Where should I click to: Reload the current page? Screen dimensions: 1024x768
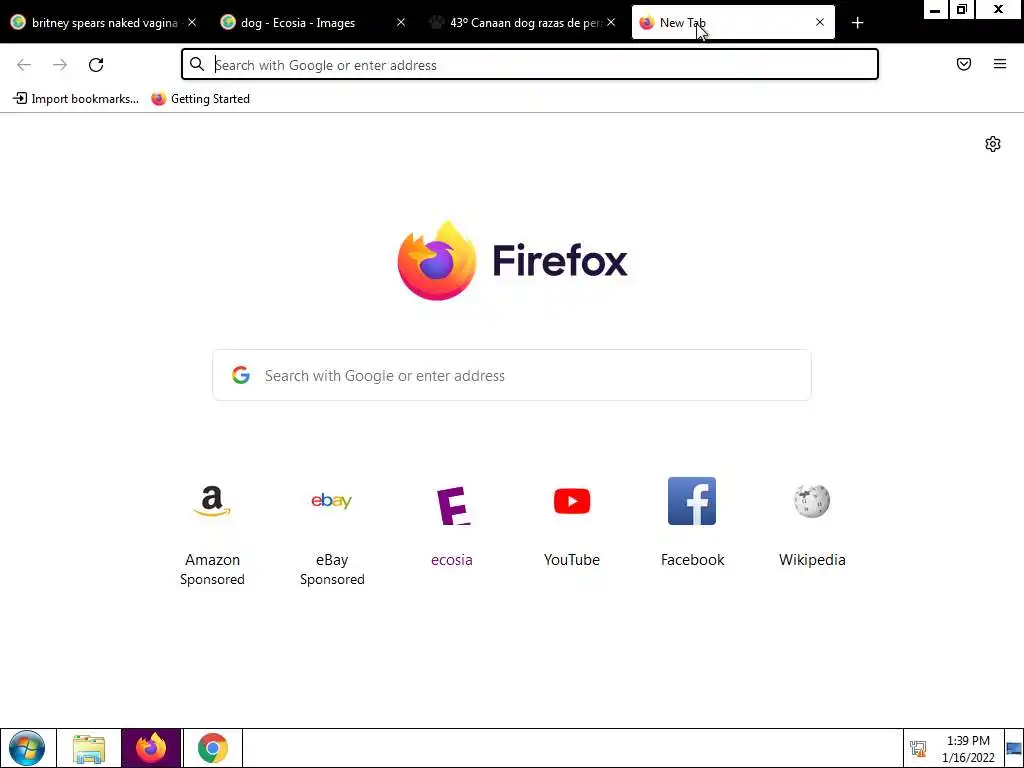tap(96, 65)
